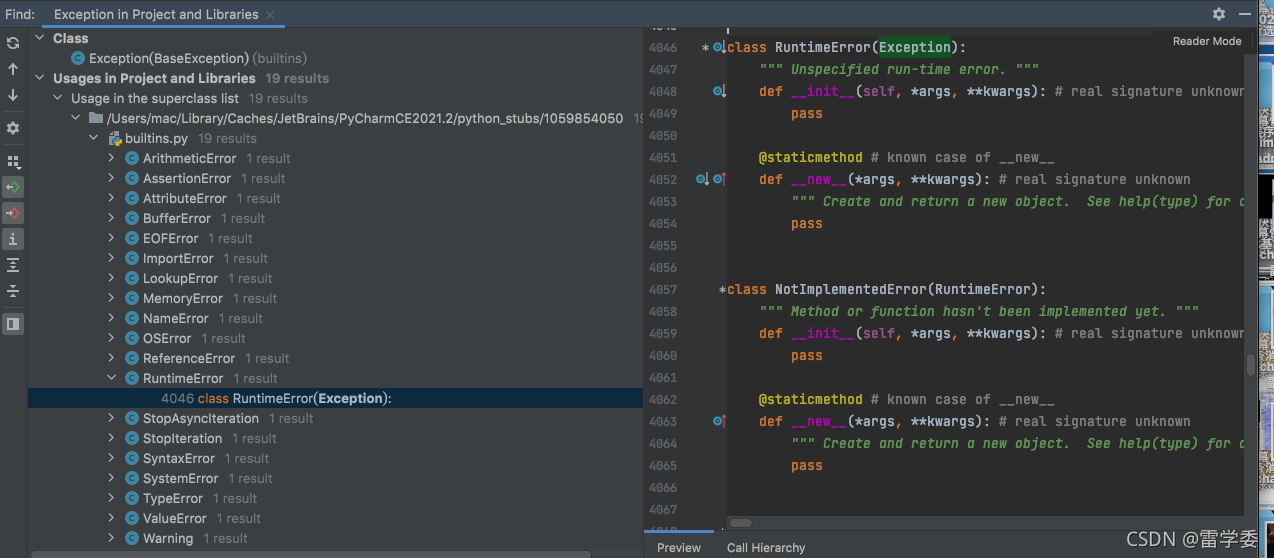Click class icon beside Warning

pos(131,538)
